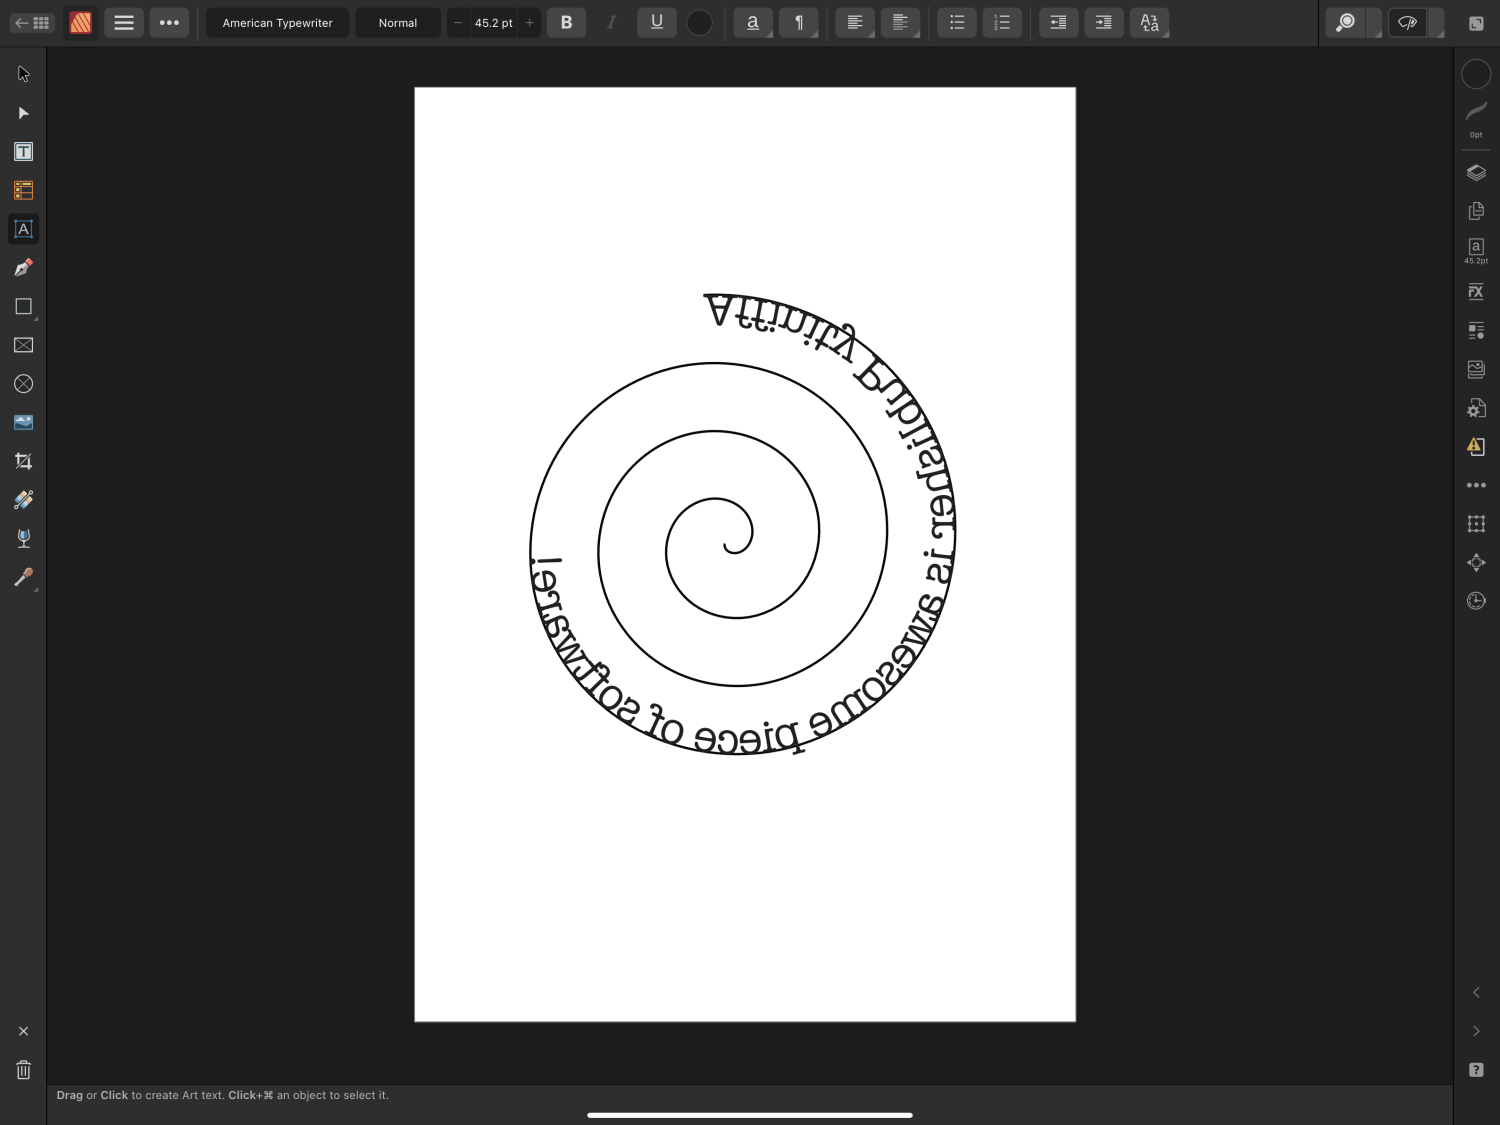The height and width of the screenshot is (1125, 1500).
Task: Open the American Typewriter font picker
Action: click(276, 22)
